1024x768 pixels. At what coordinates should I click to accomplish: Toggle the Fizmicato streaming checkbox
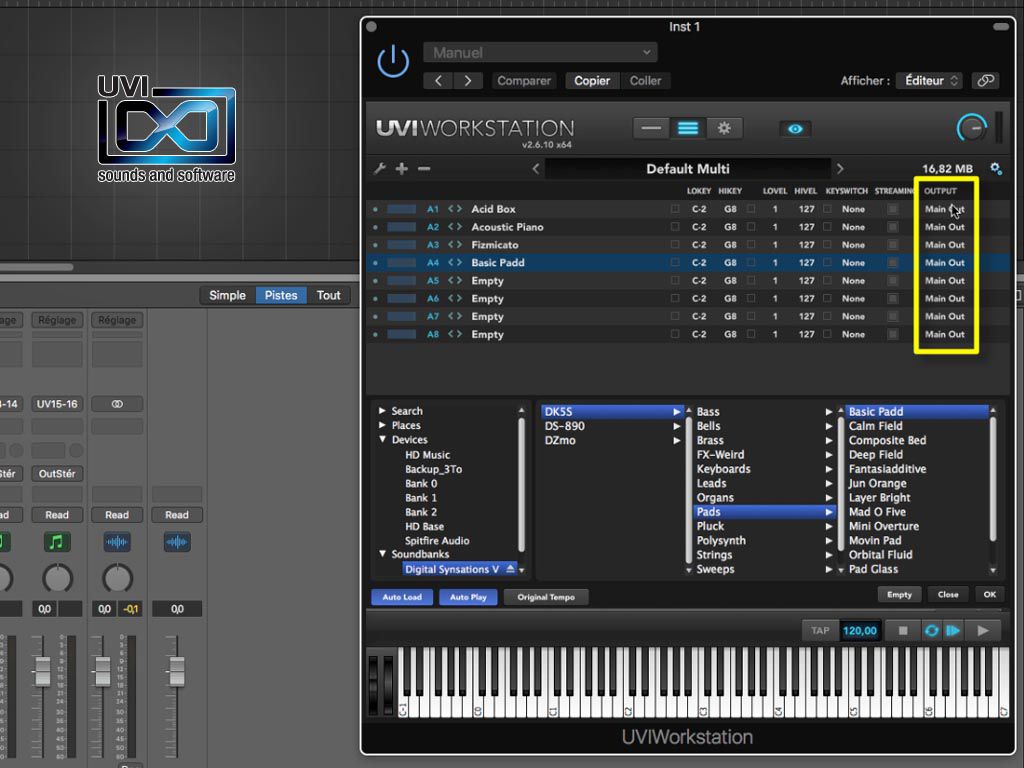click(x=893, y=245)
